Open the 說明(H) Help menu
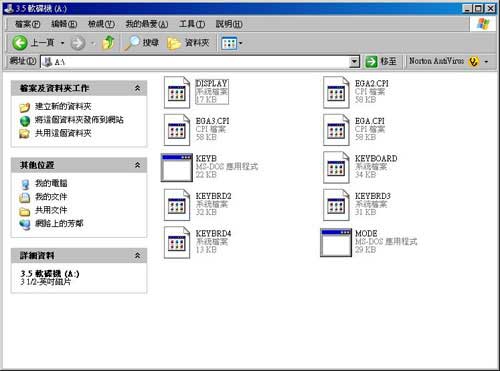The width and height of the screenshot is (500, 371). tap(229, 24)
